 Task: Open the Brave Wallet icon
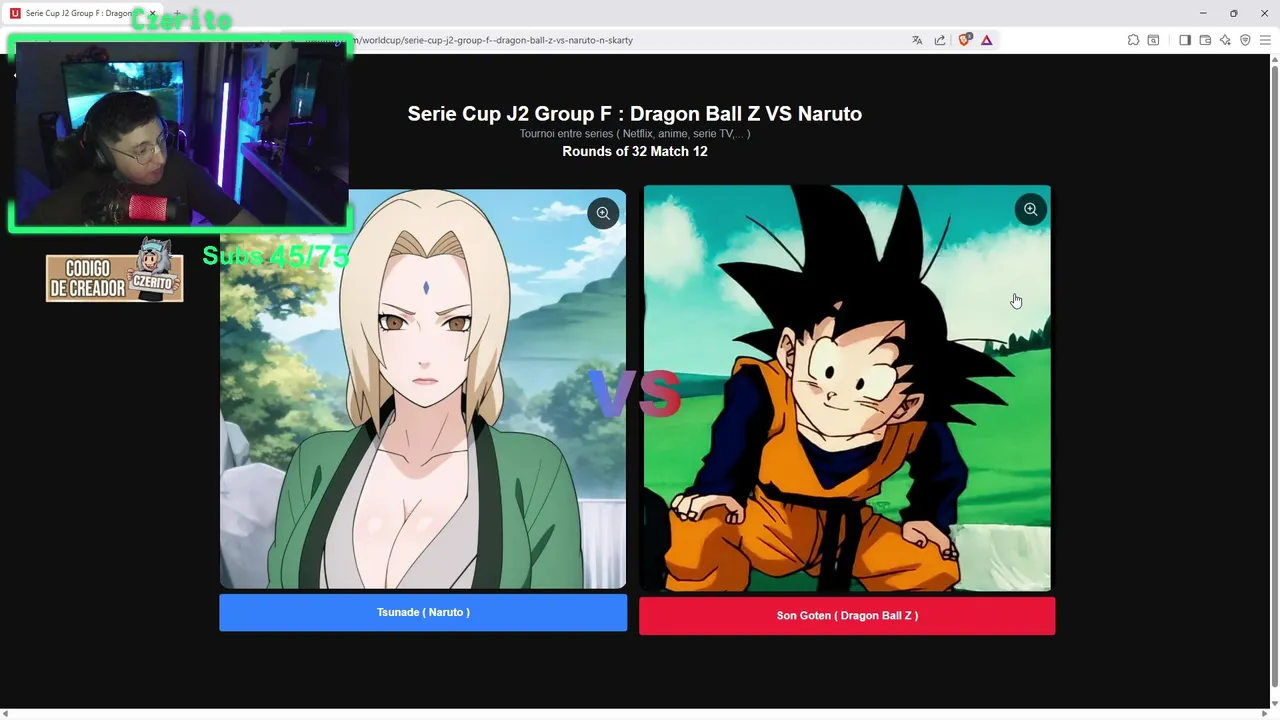click(x=1205, y=40)
